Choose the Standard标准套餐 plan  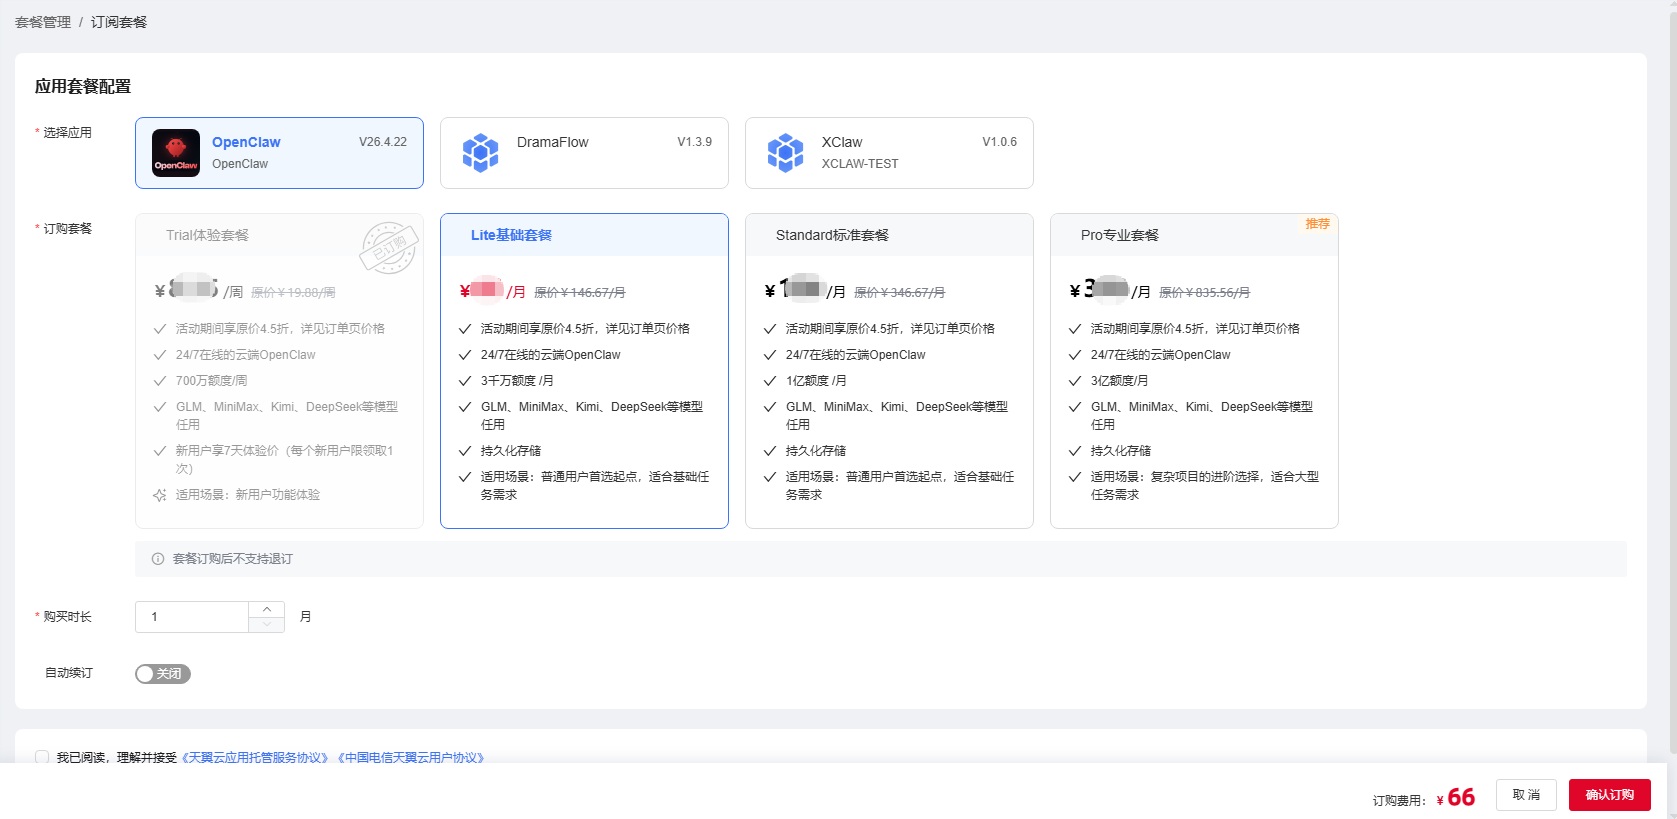coord(889,371)
